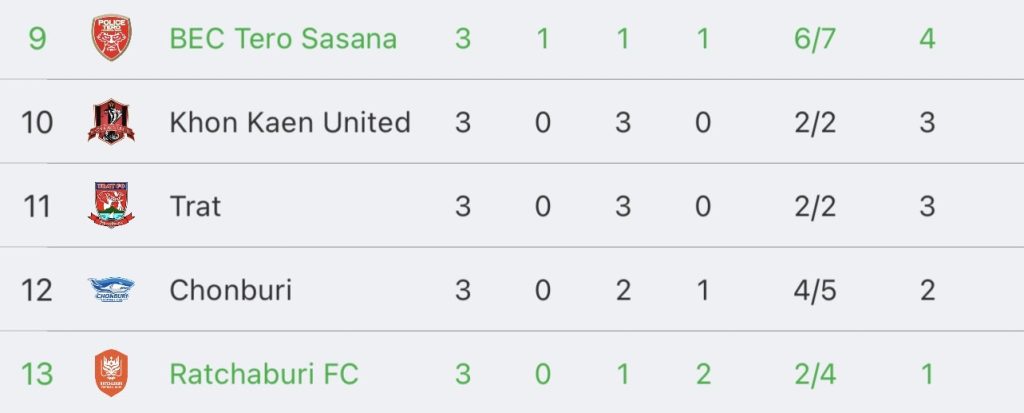Tap the 1 point value for Ratchaburi FC
Viewport: 1024px width, 413px height.
pos(927,374)
